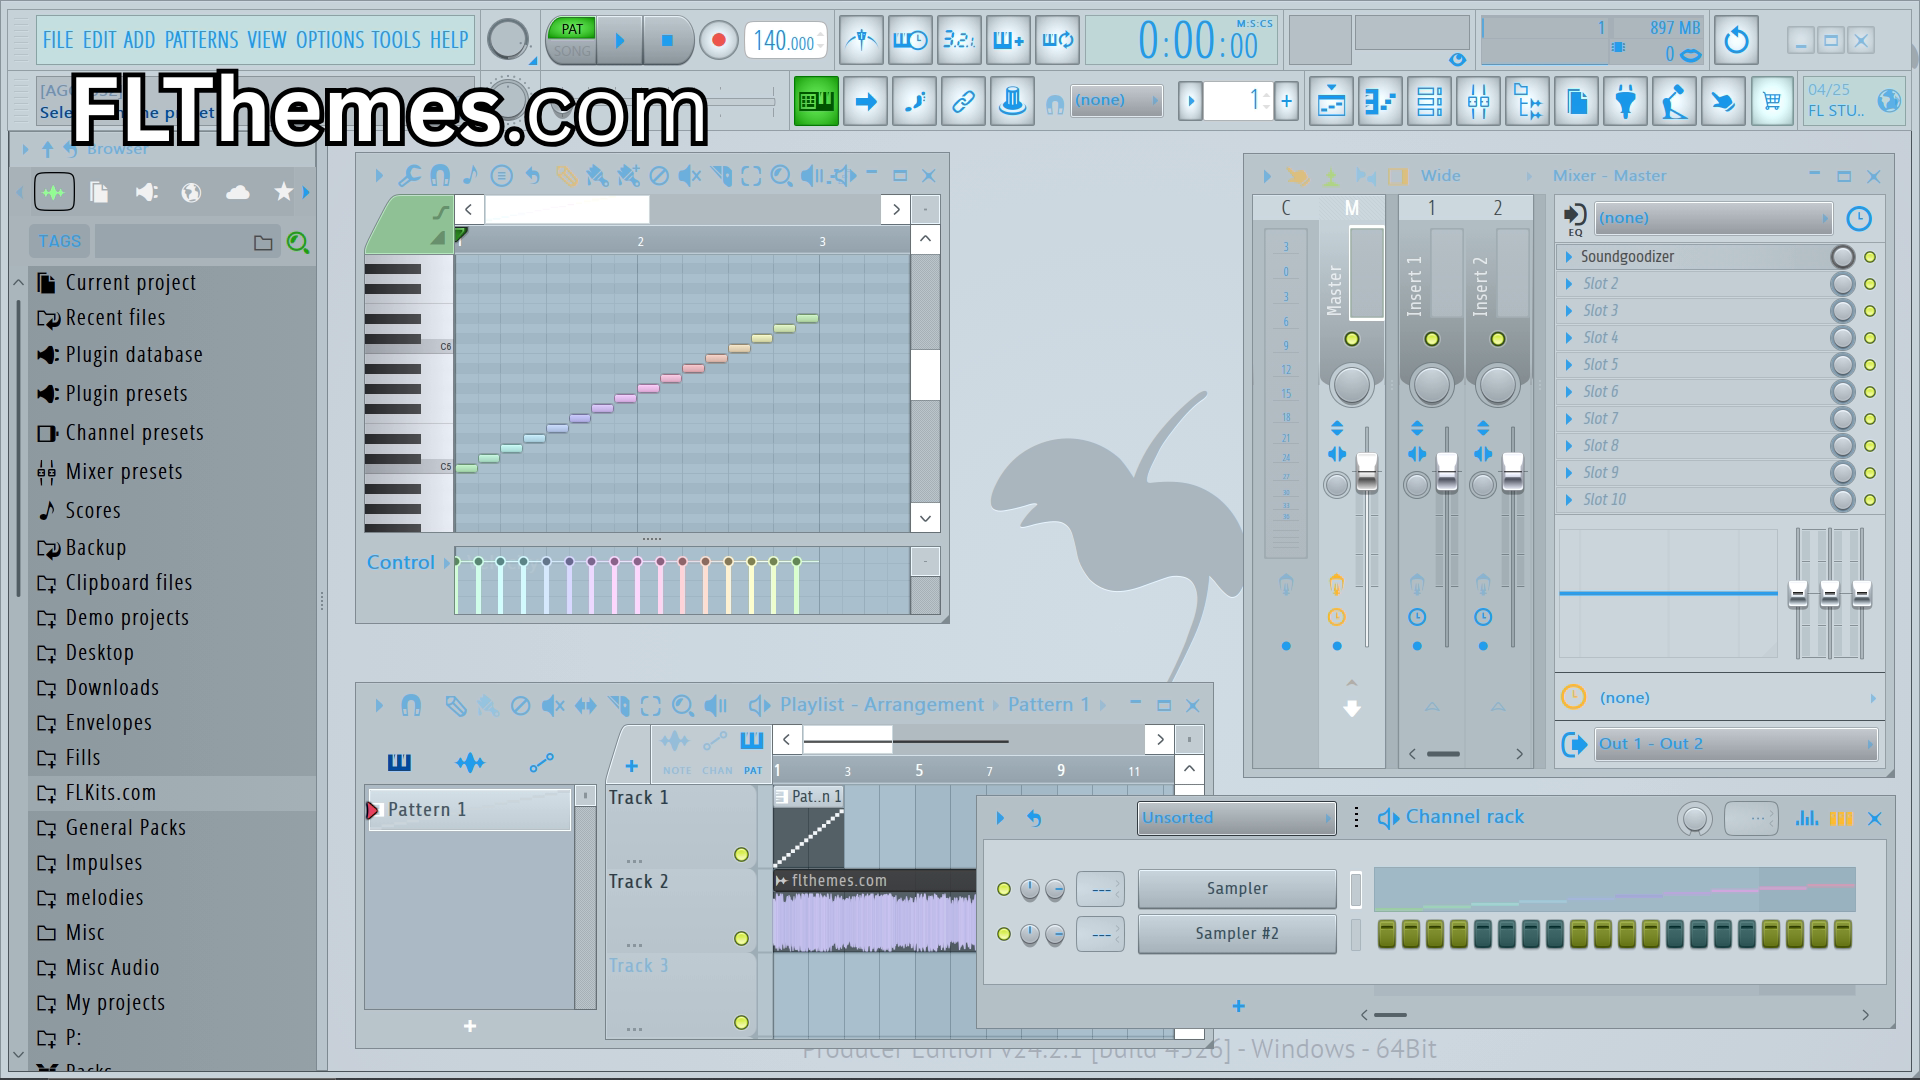Select the FLKits.com browser folder
1920x1080 pixels.
coord(111,793)
